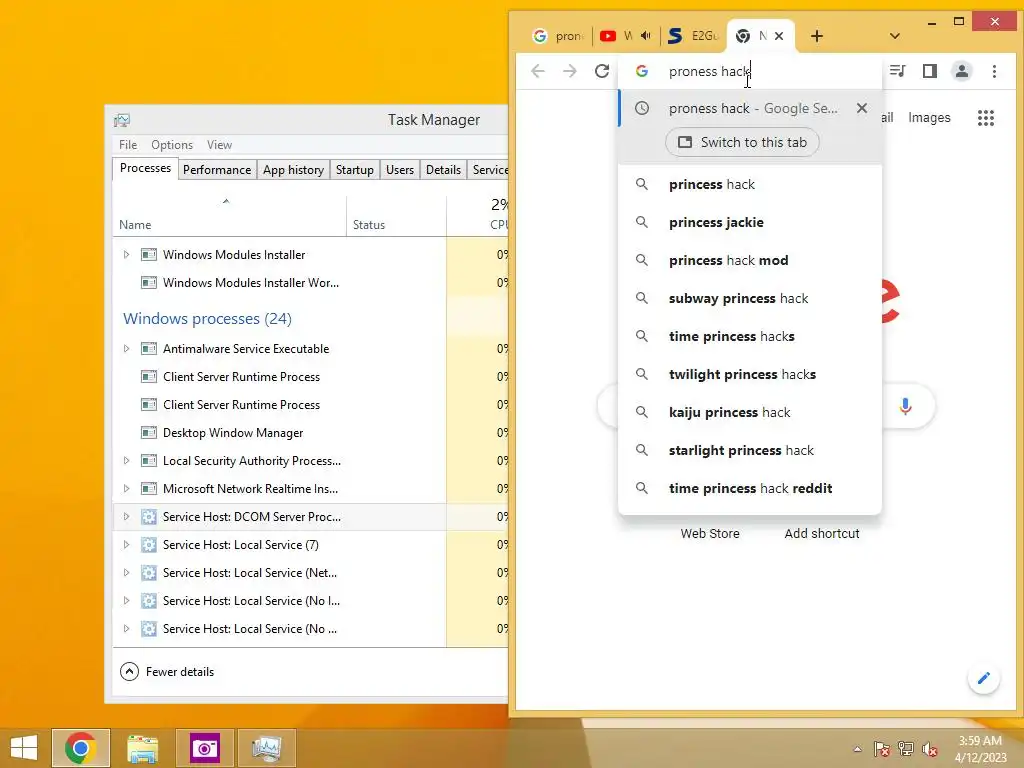Click Chrome's back navigation arrow
Viewport: 1024px width, 768px height.
click(537, 71)
